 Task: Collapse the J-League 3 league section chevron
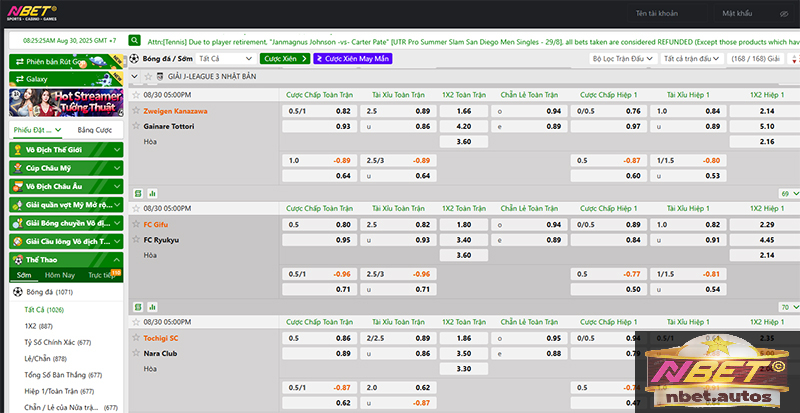pos(136,76)
